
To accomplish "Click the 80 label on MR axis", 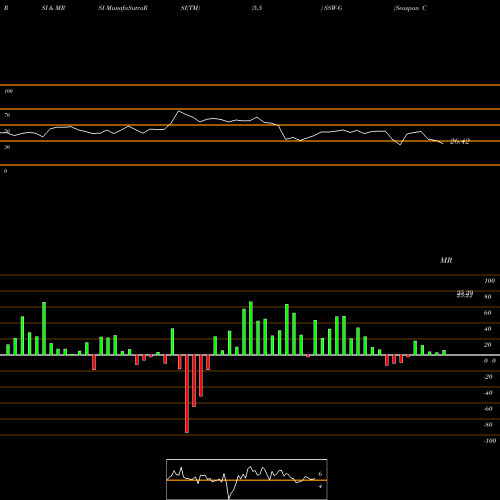I will click(488, 297).
